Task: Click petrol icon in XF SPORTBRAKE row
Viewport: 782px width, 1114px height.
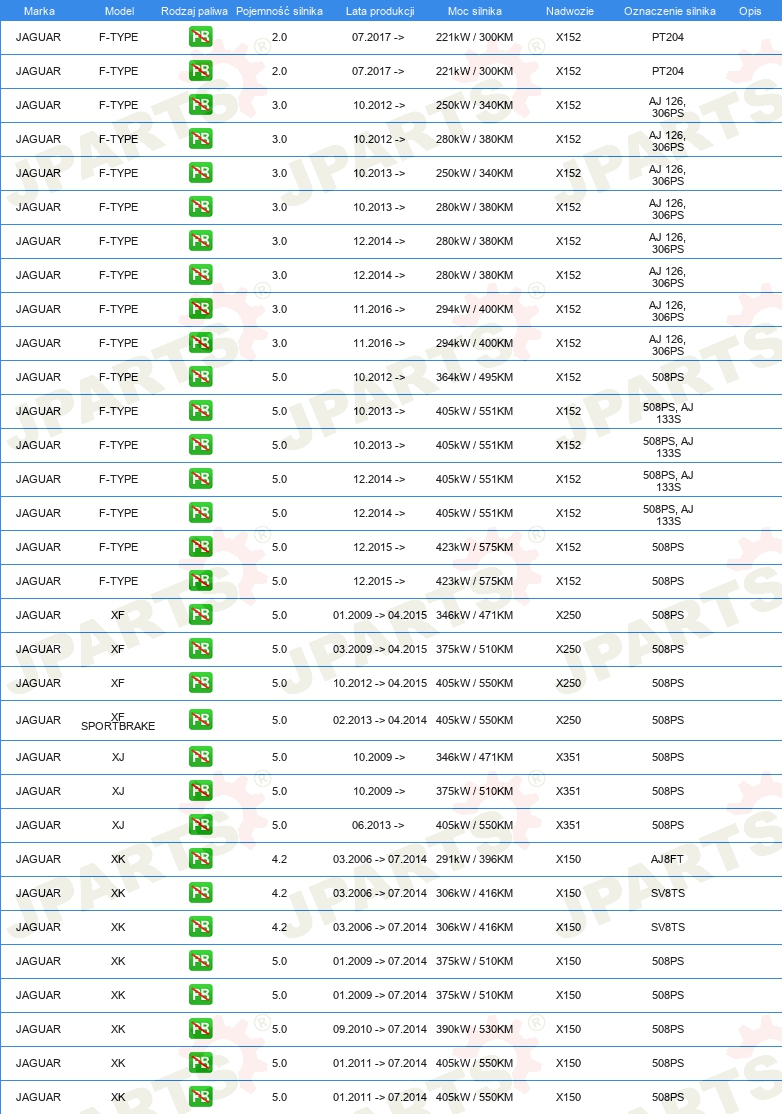Action: click(201, 720)
